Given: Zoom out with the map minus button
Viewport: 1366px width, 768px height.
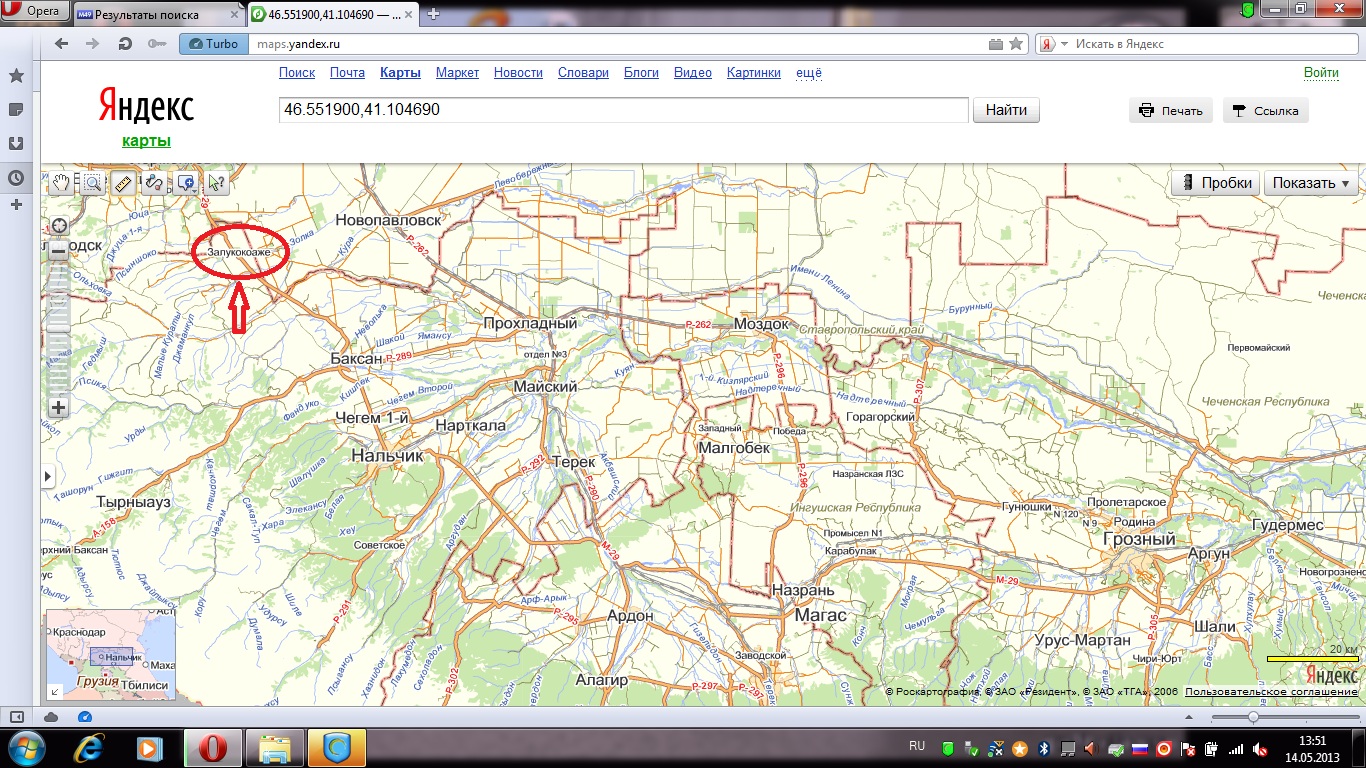Looking at the screenshot, I should click(58, 251).
